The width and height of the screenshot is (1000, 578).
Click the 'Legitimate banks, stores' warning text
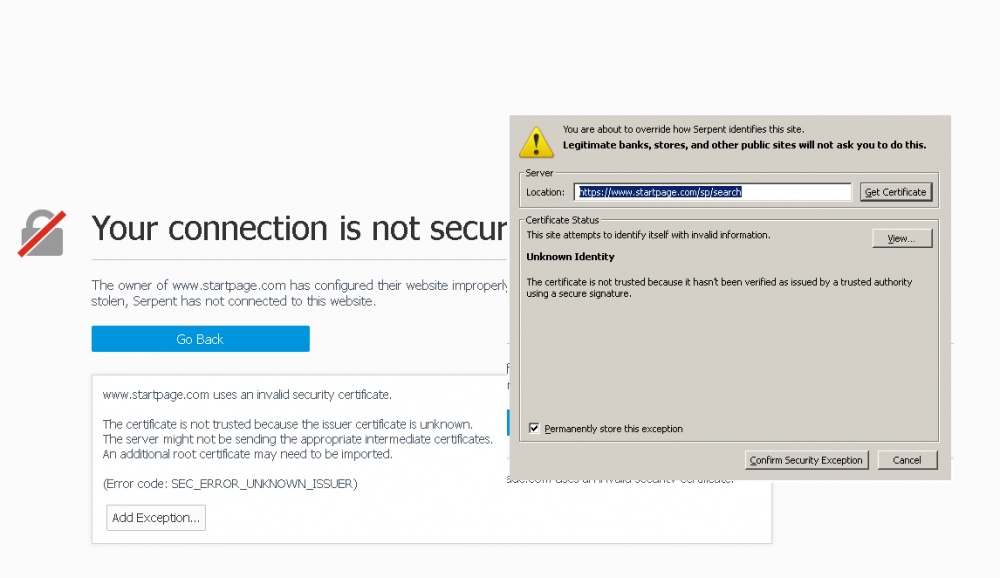click(744, 145)
